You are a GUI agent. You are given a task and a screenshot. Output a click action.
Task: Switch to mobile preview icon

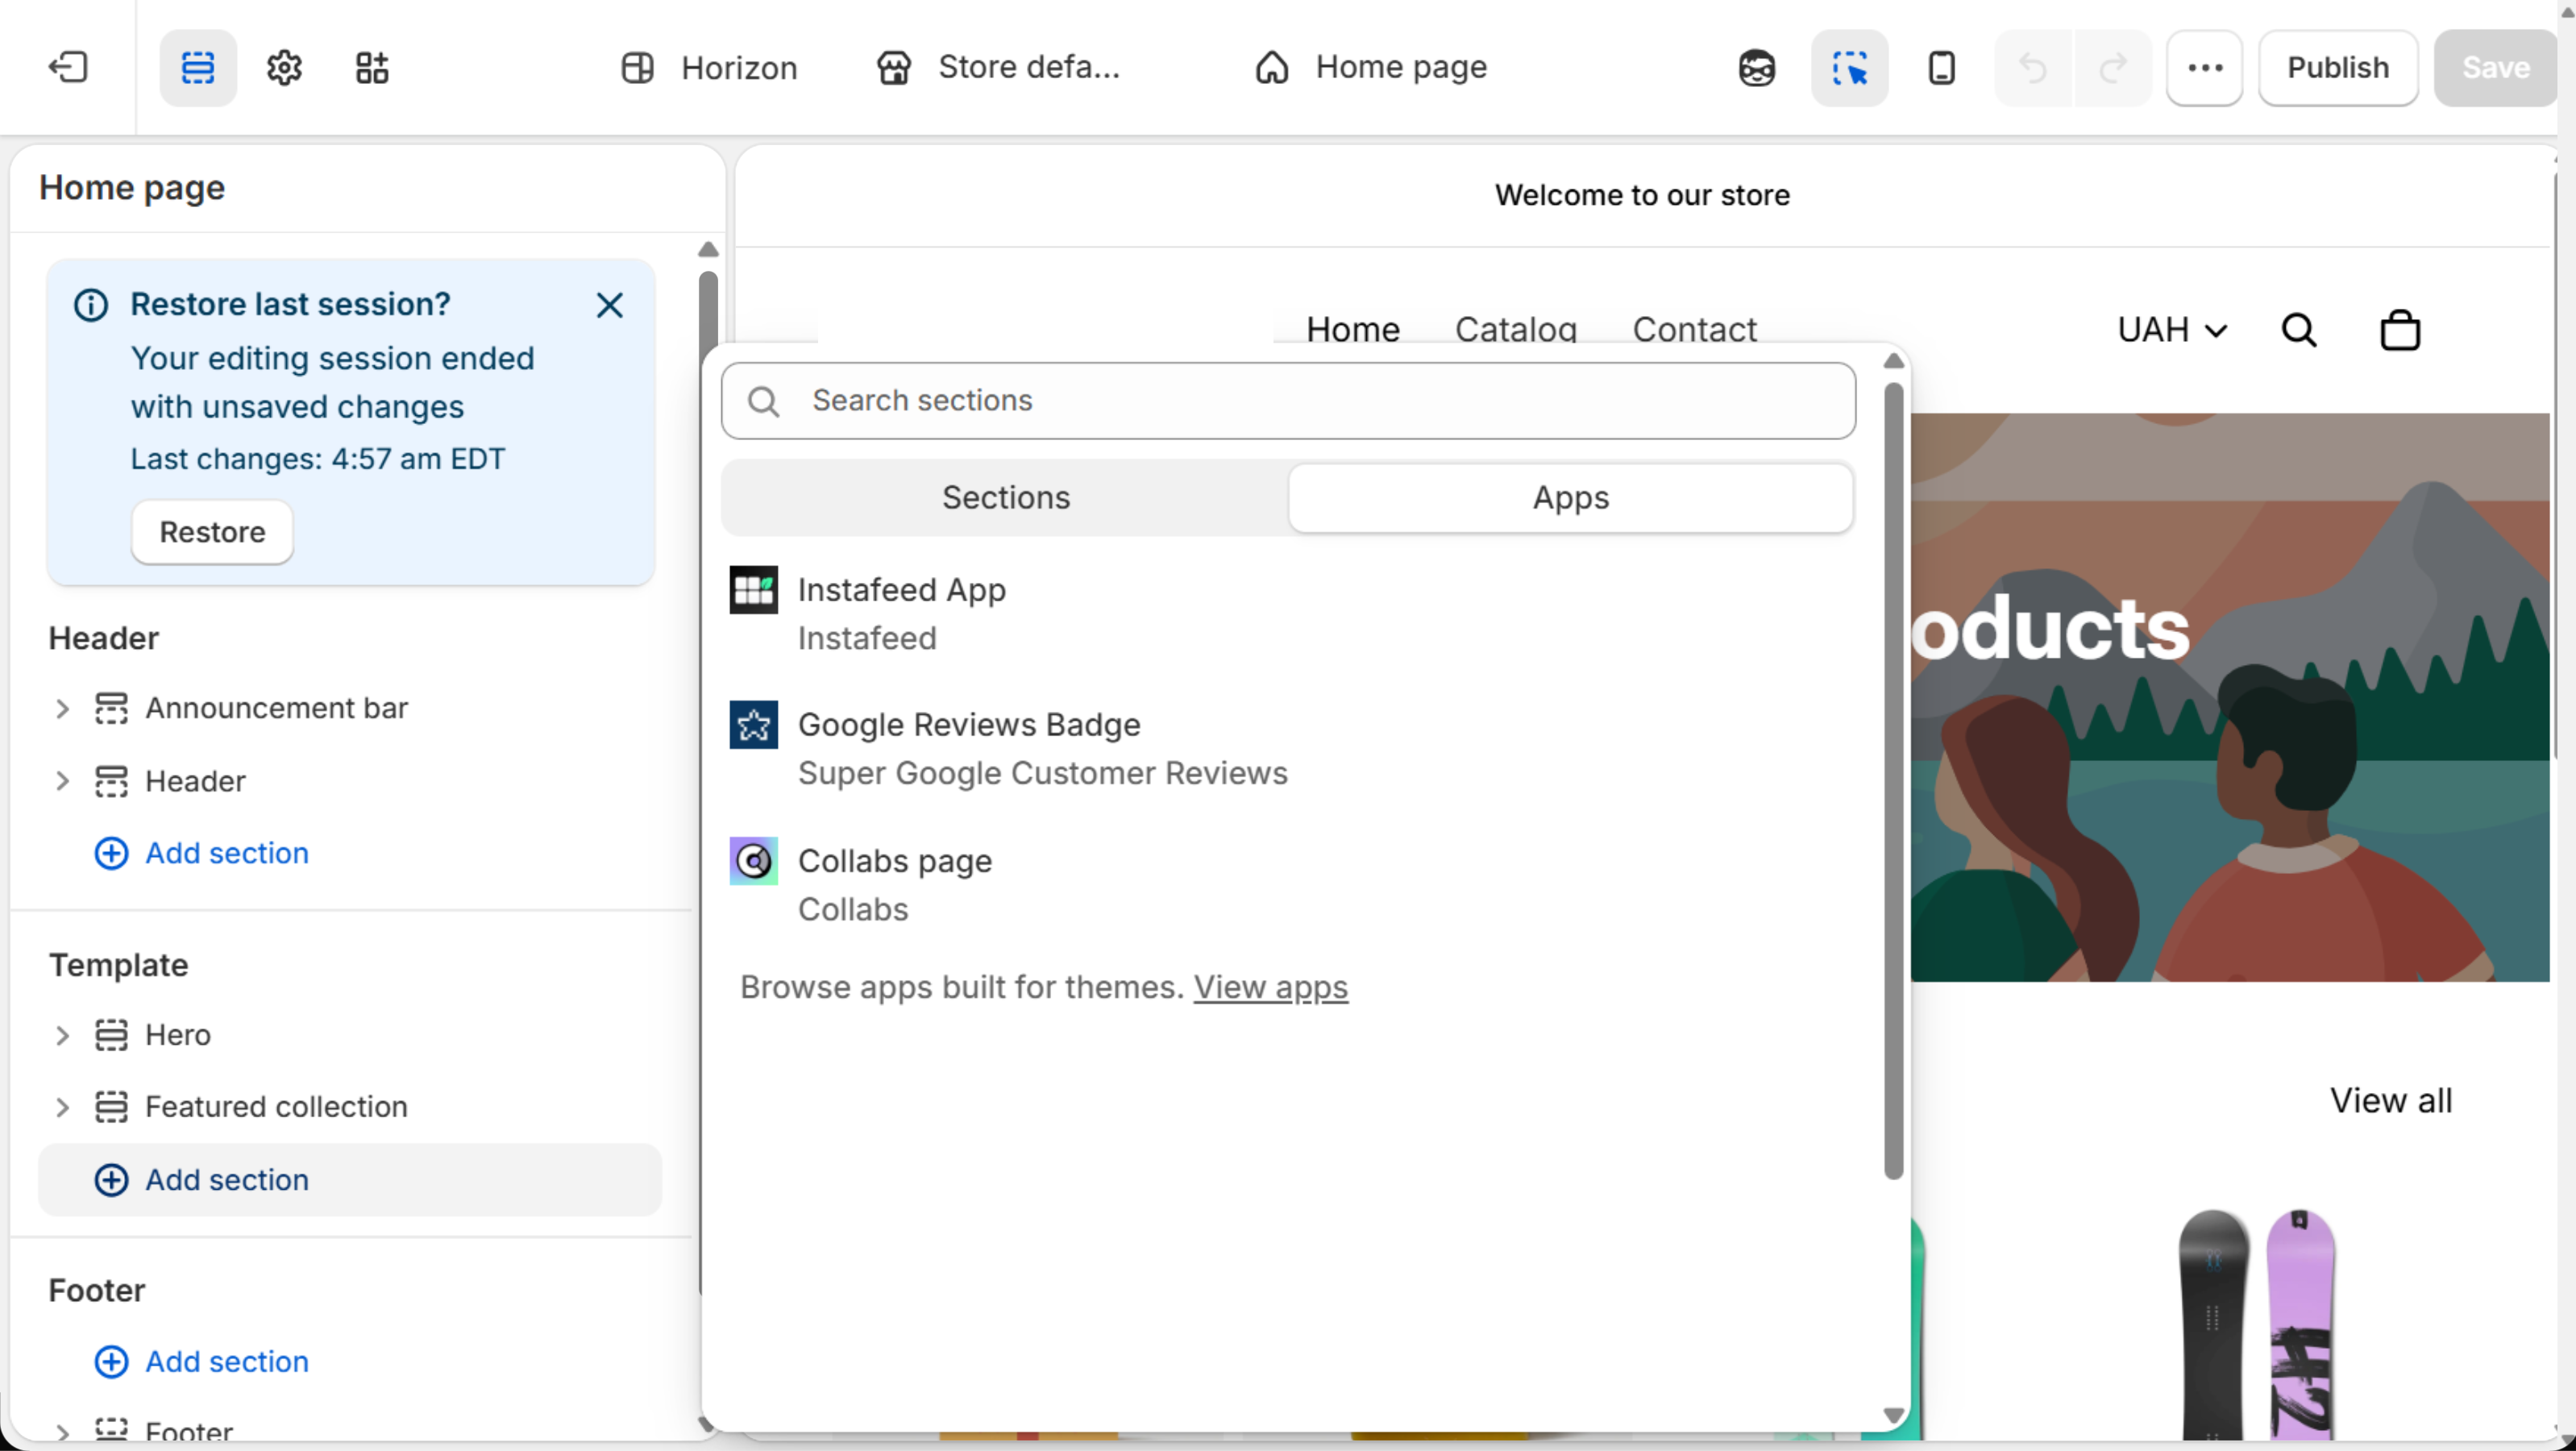[x=1941, y=67]
